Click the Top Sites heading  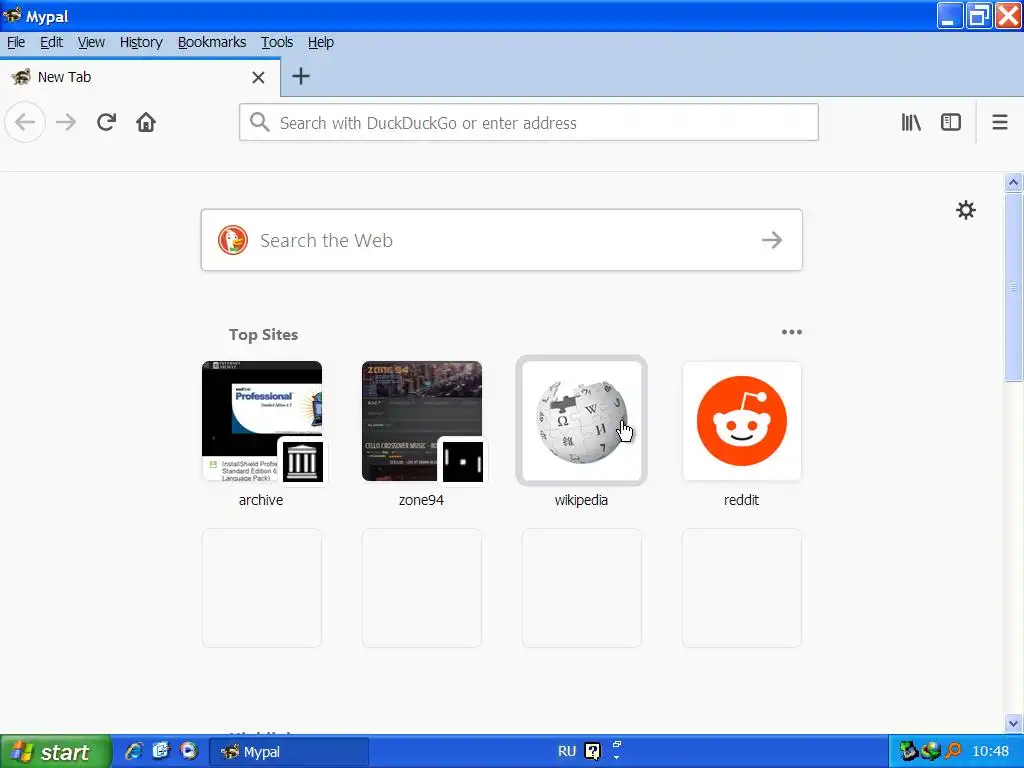(263, 334)
